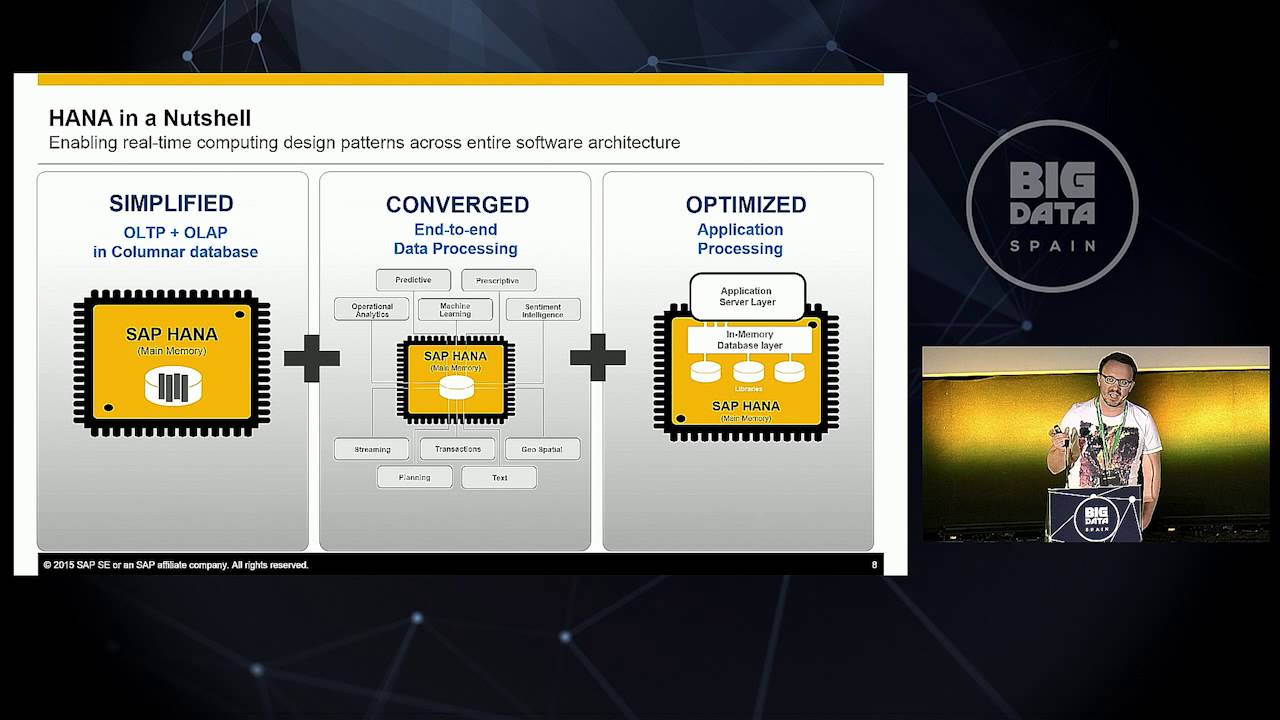Click the 'HANA in a Nutshell' slide title
1280x720 pixels.
click(150, 119)
